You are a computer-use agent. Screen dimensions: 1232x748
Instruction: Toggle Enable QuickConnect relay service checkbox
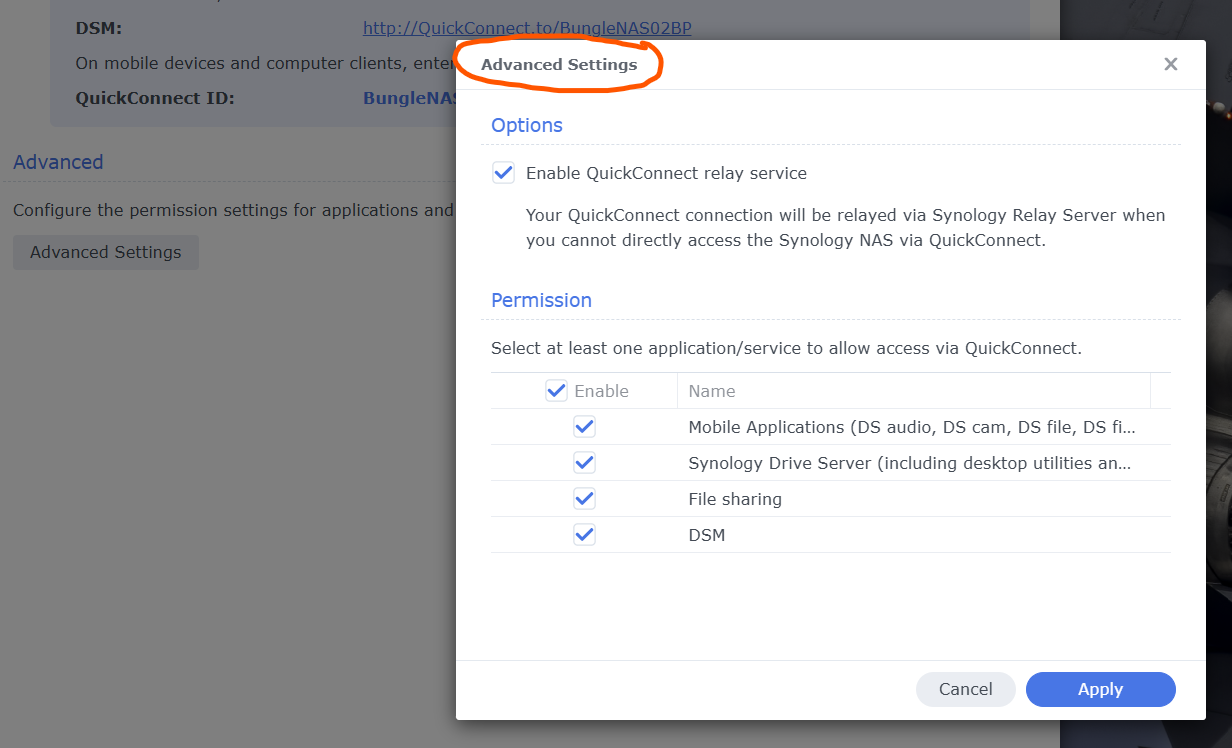(x=503, y=173)
